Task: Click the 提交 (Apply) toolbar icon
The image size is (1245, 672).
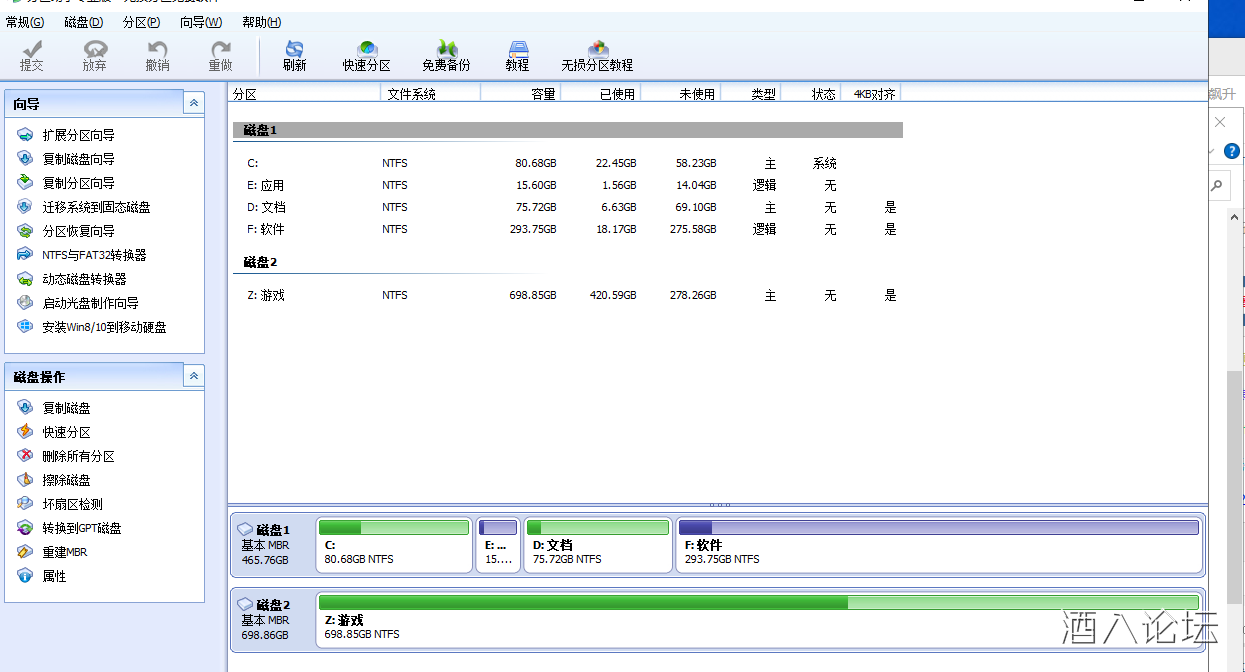Action: click(32, 56)
